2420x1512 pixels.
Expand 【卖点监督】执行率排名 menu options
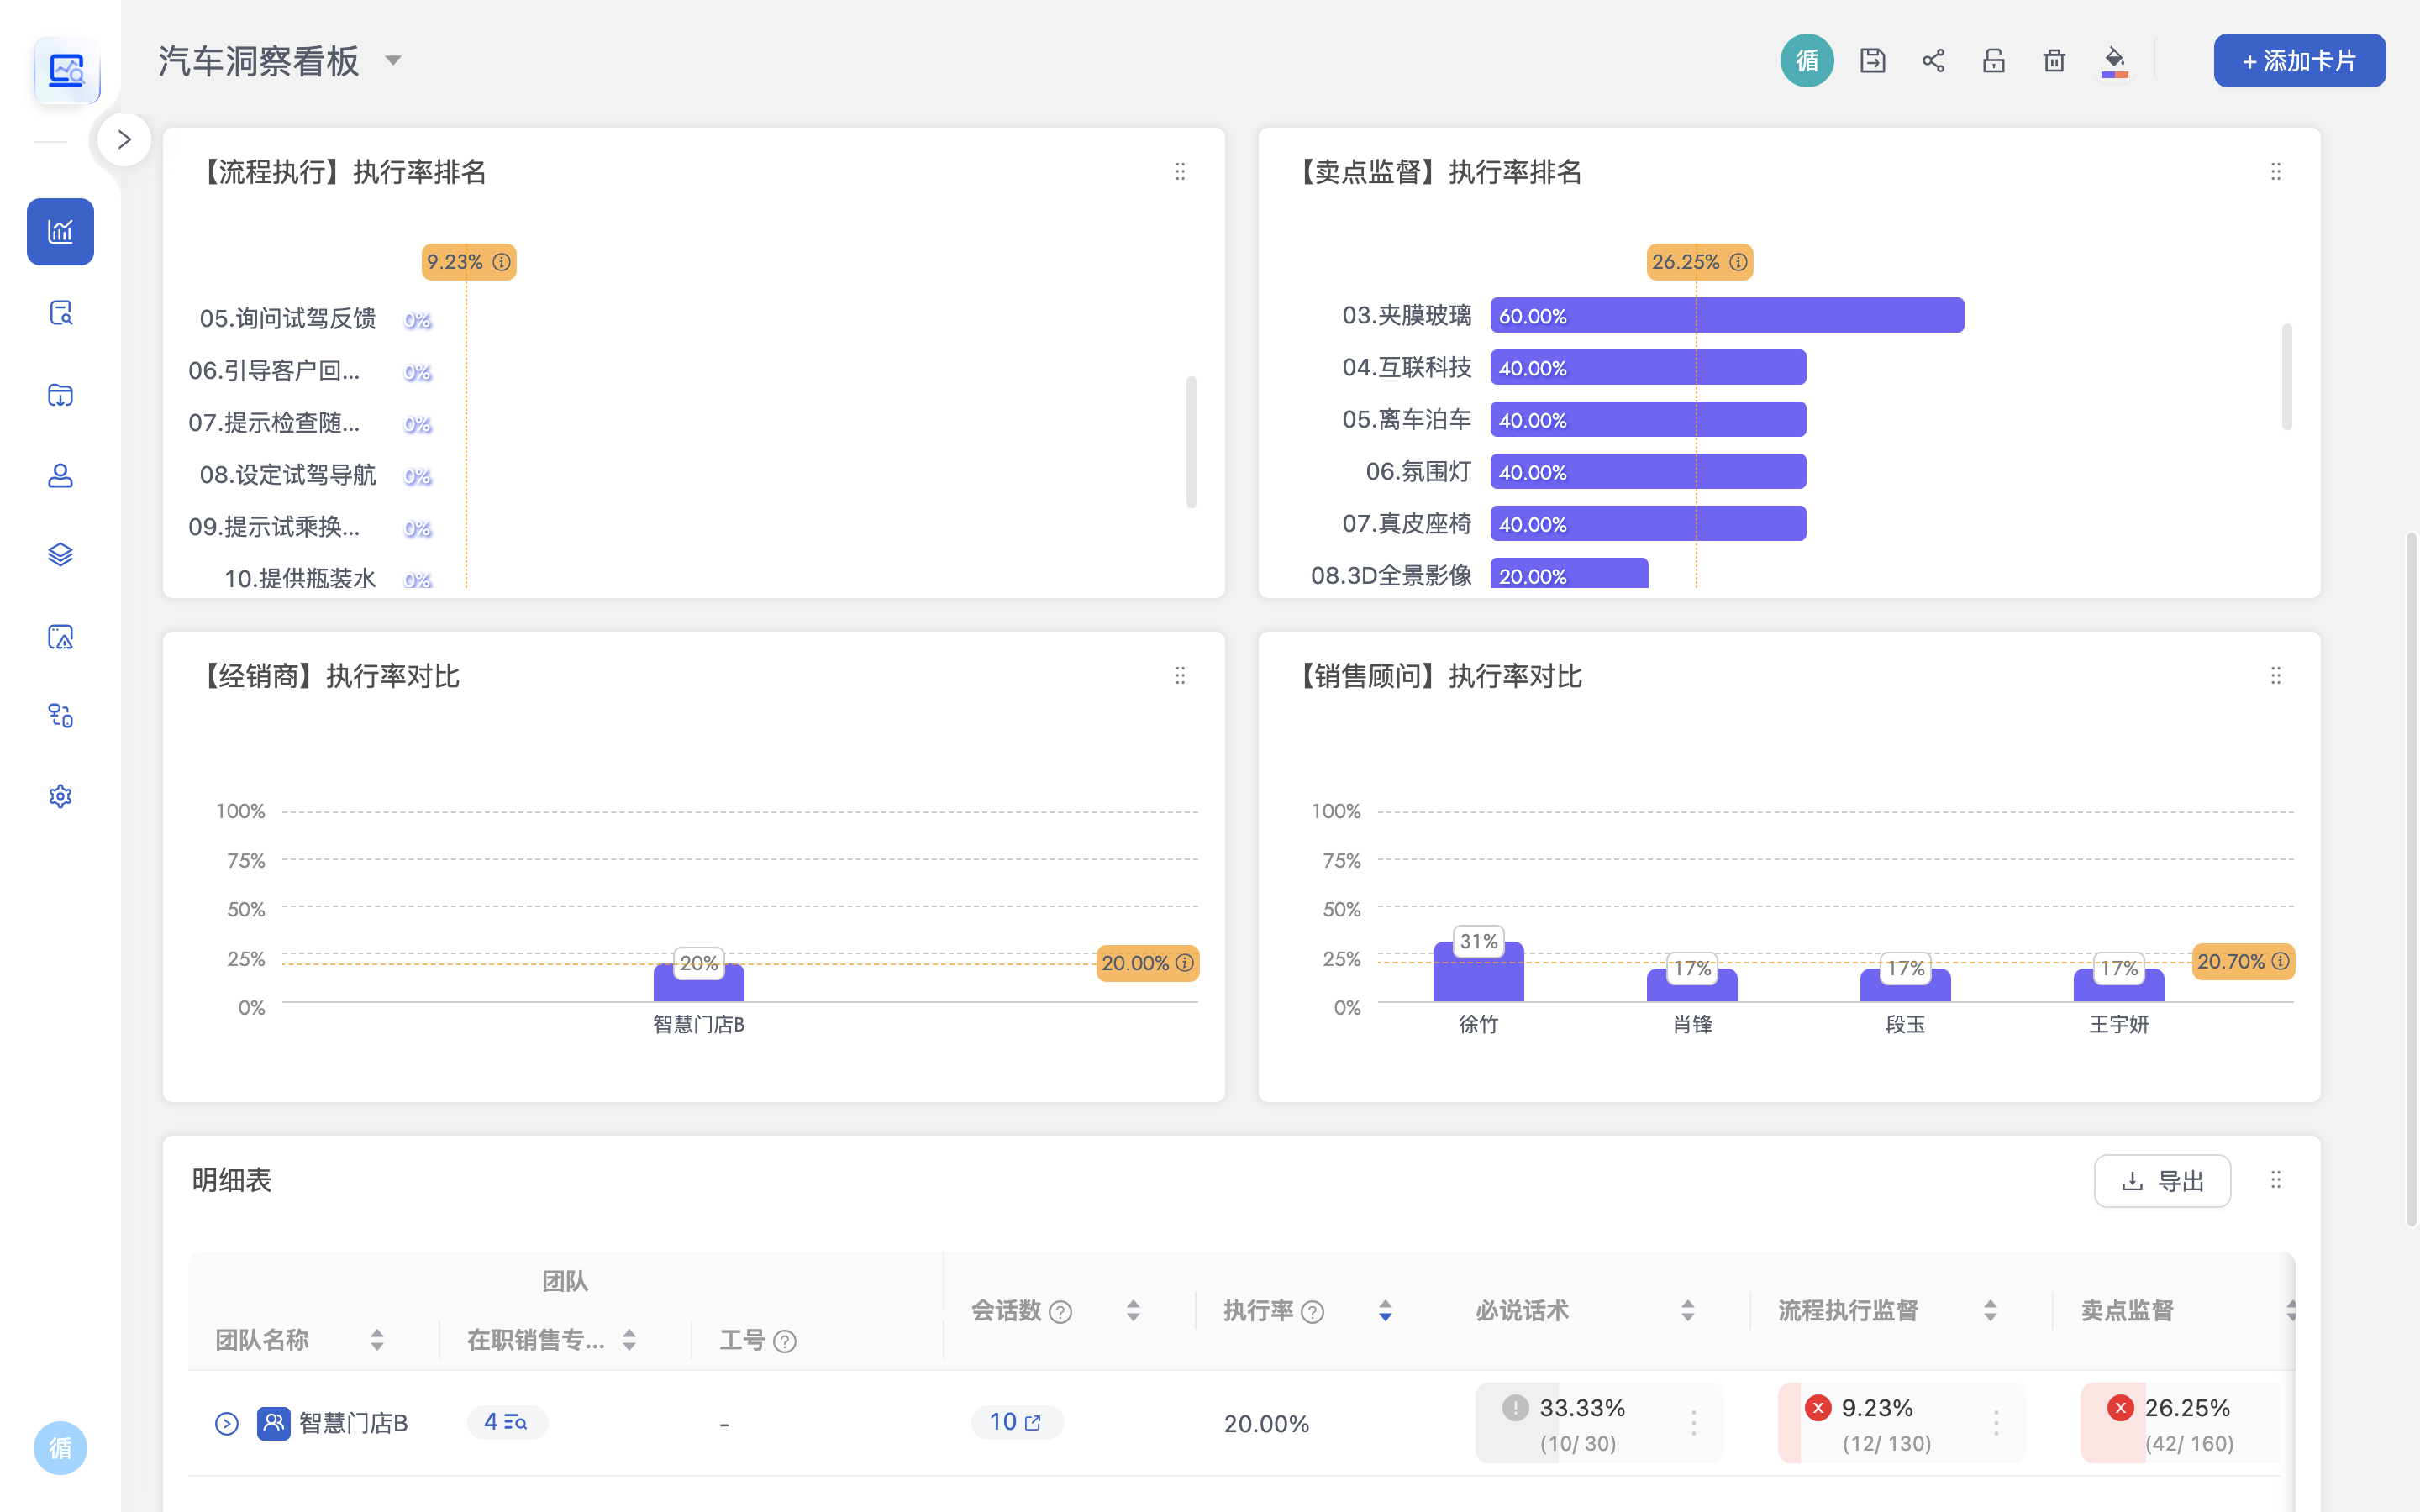point(2275,171)
